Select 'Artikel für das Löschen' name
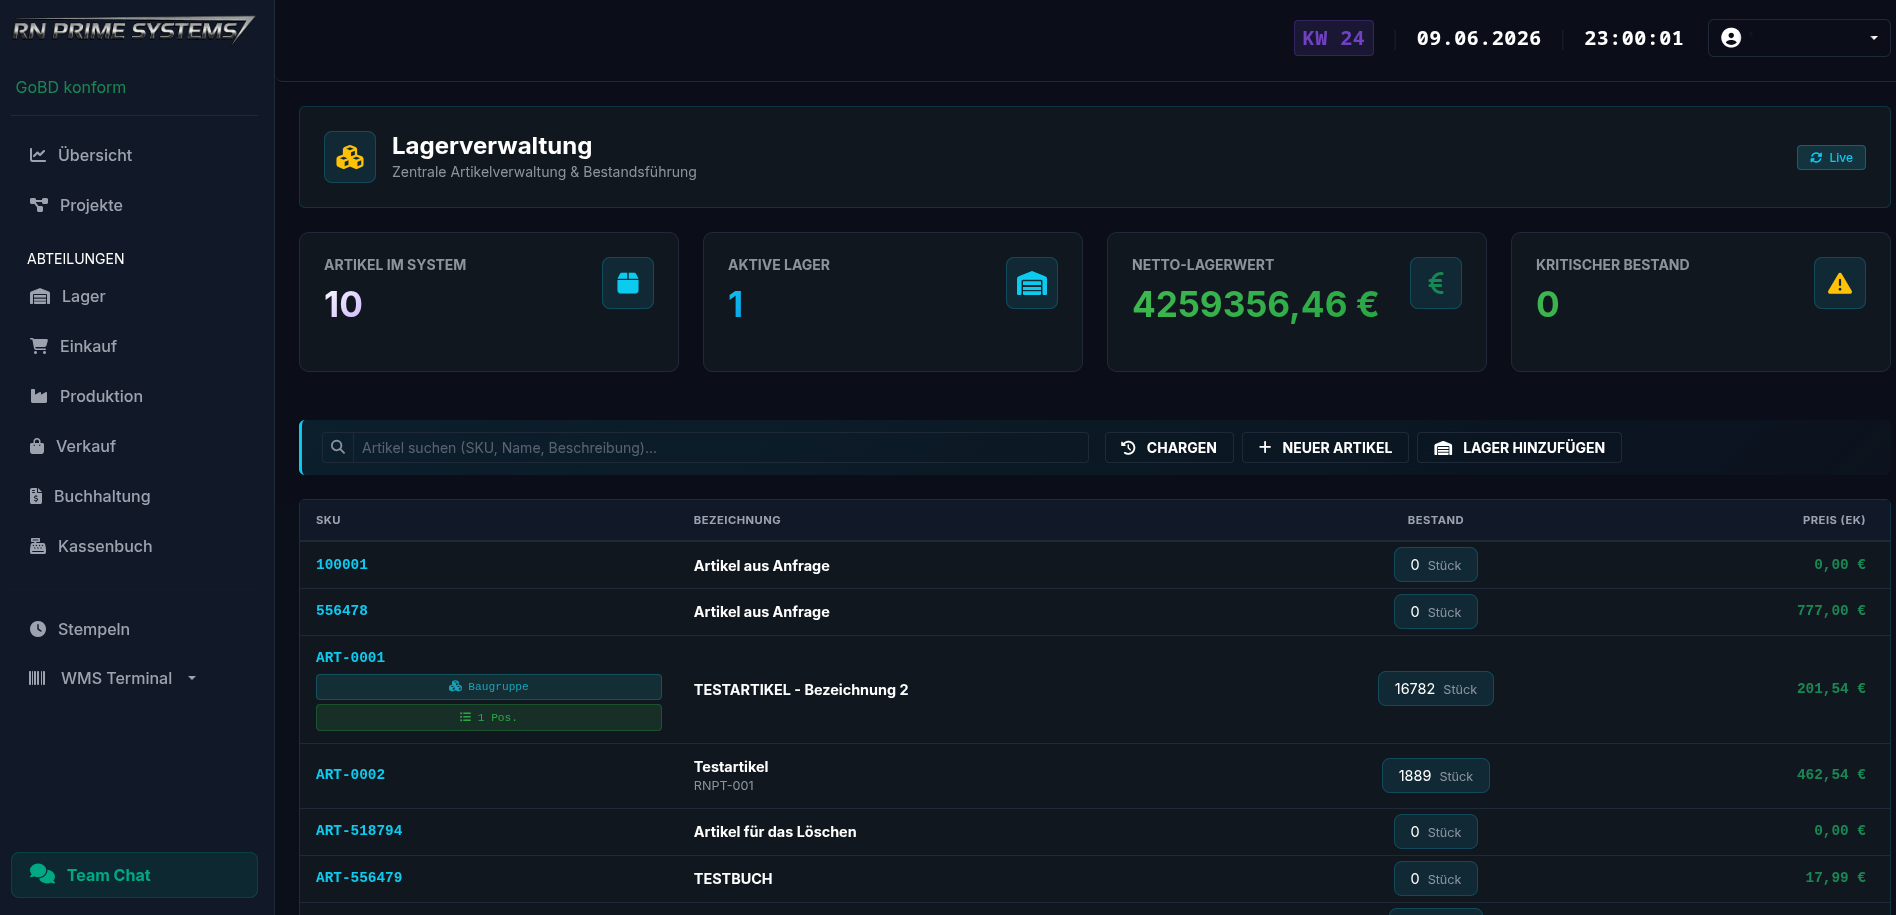The image size is (1896, 915). pyautogui.click(x=775, y=831)
